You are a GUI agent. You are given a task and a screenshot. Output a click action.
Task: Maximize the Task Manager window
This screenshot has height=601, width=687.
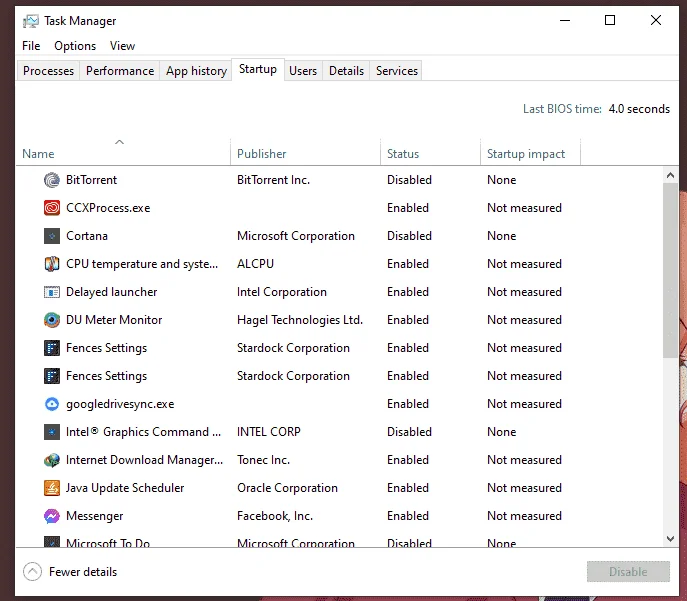click(x=610, y=21)
